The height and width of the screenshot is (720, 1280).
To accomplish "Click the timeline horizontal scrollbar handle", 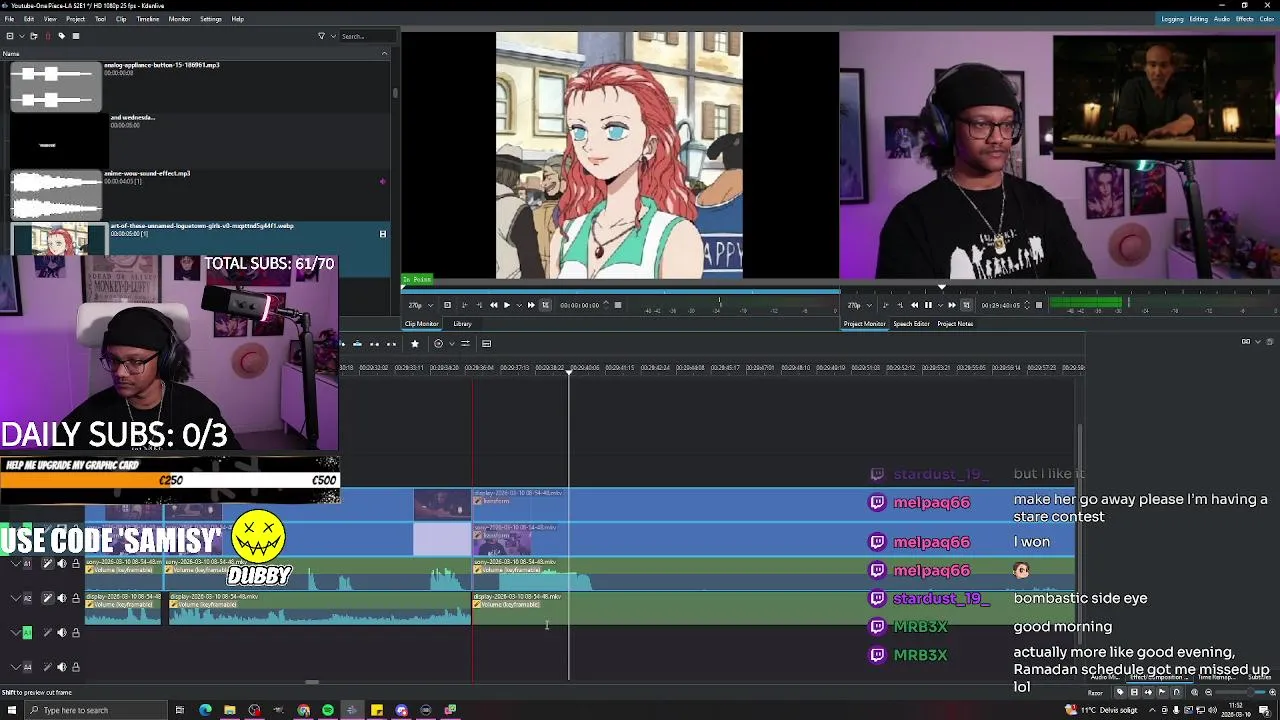I will click(x=312, y=683).
